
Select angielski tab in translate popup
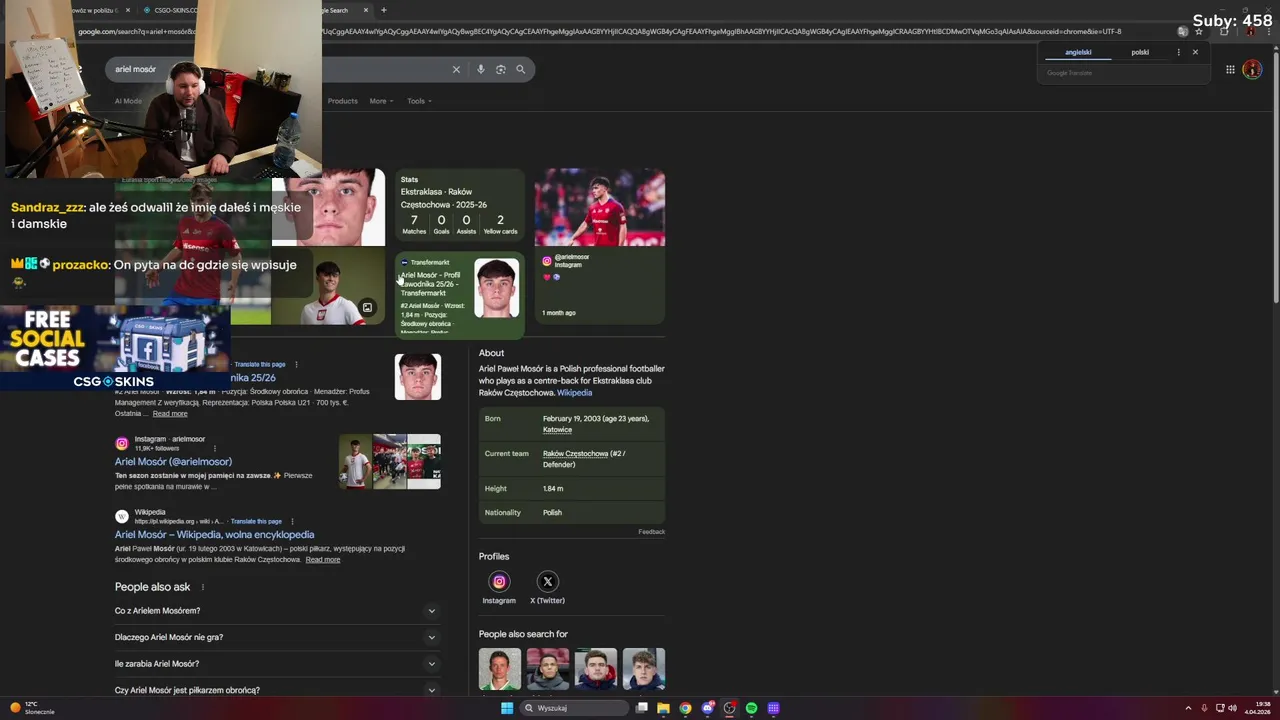pos(1078,52)
